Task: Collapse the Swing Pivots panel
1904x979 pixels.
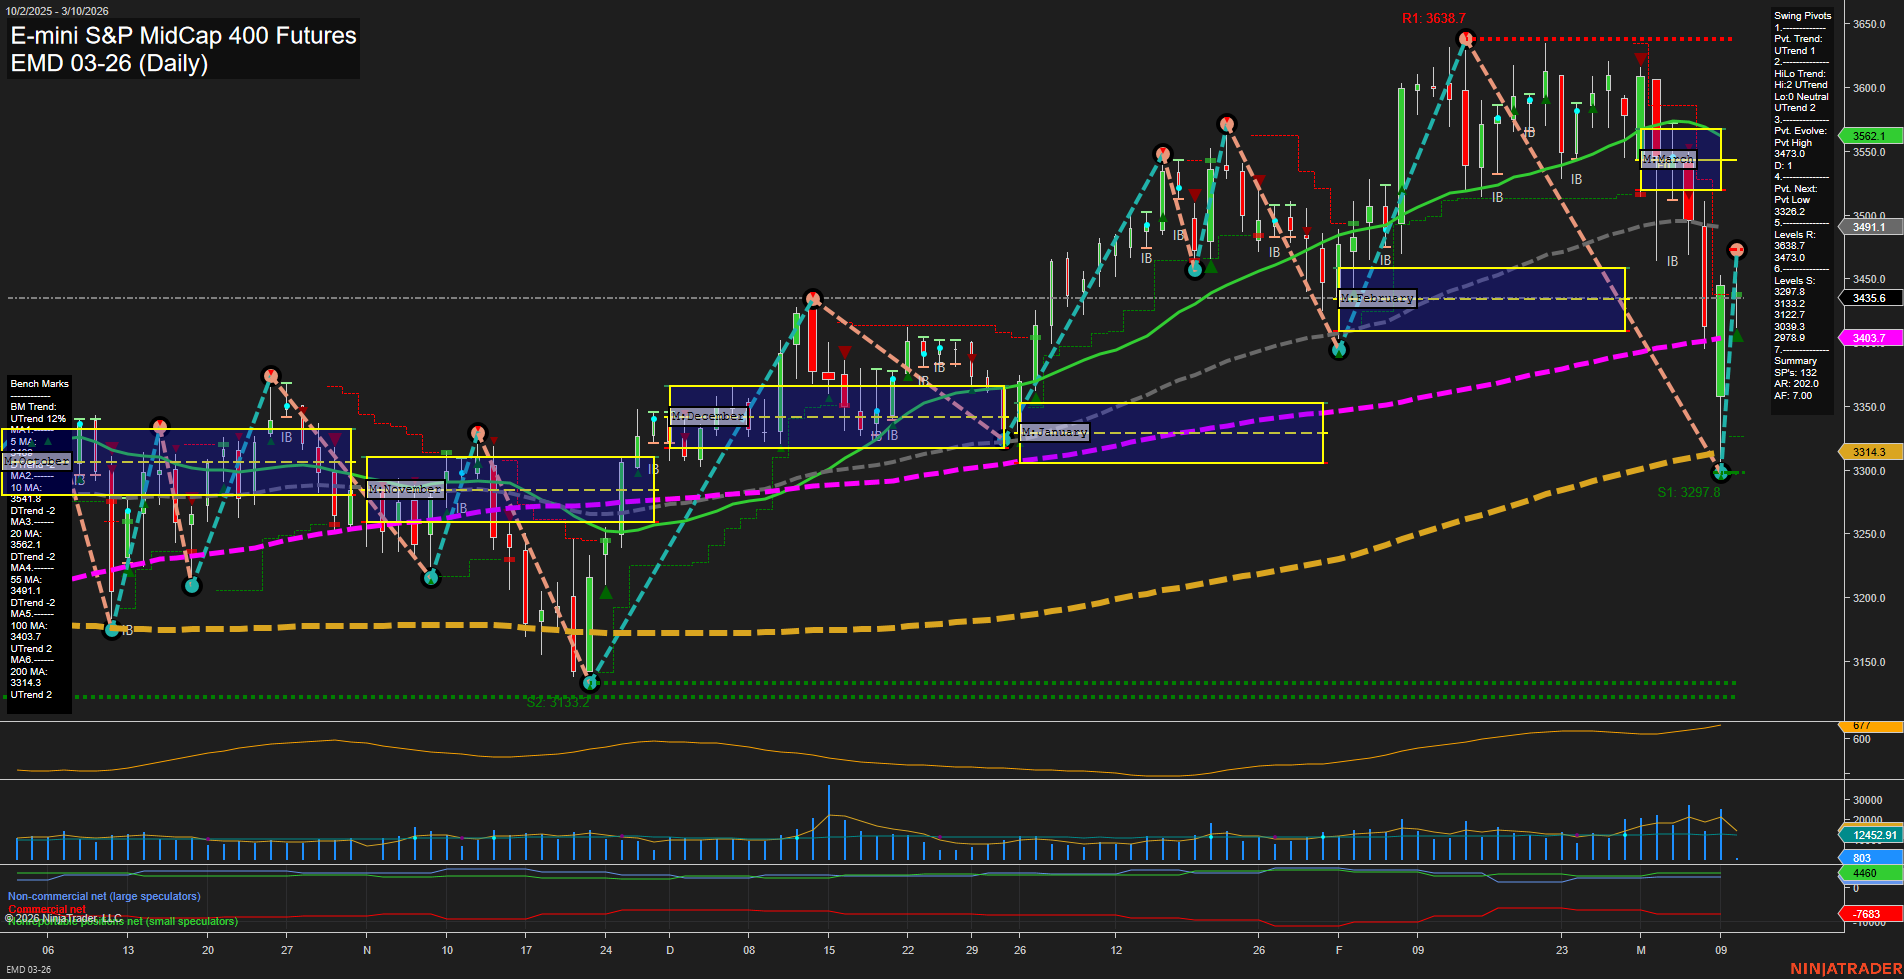Action: coord(1802,15)
